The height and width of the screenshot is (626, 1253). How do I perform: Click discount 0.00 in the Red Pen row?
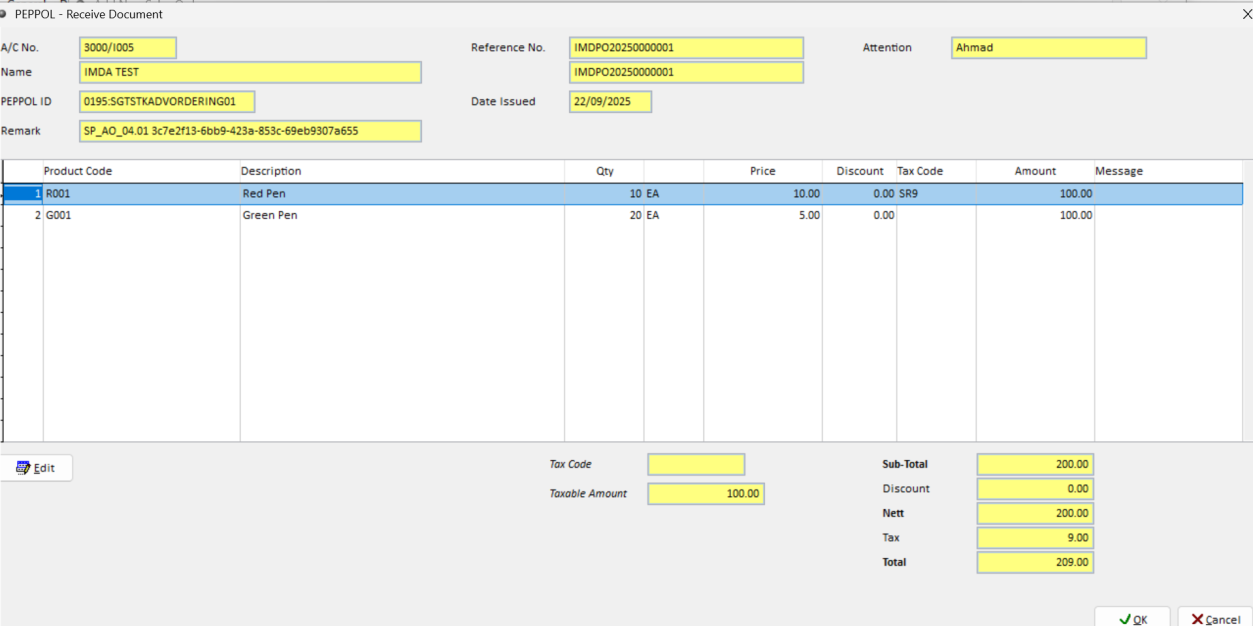tap(859, 194)
